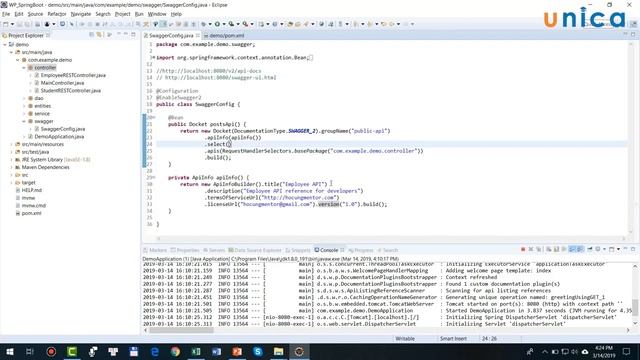Open Word from the taskbar

click(216, 351)
